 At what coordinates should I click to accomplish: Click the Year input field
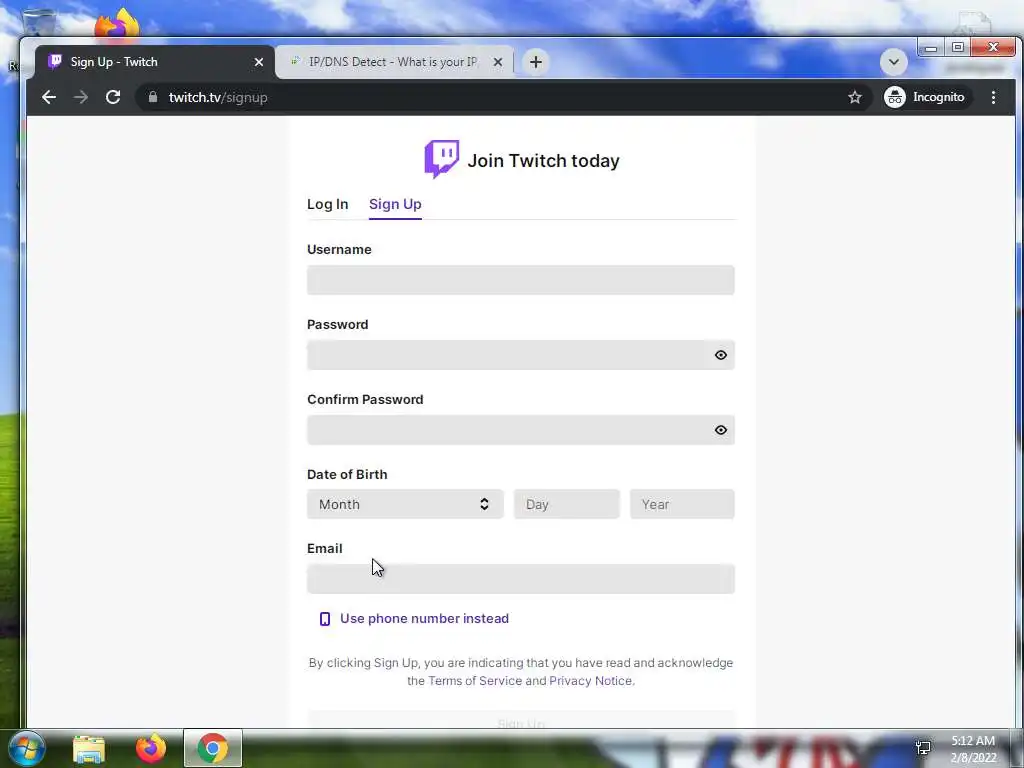coord(682,504)
